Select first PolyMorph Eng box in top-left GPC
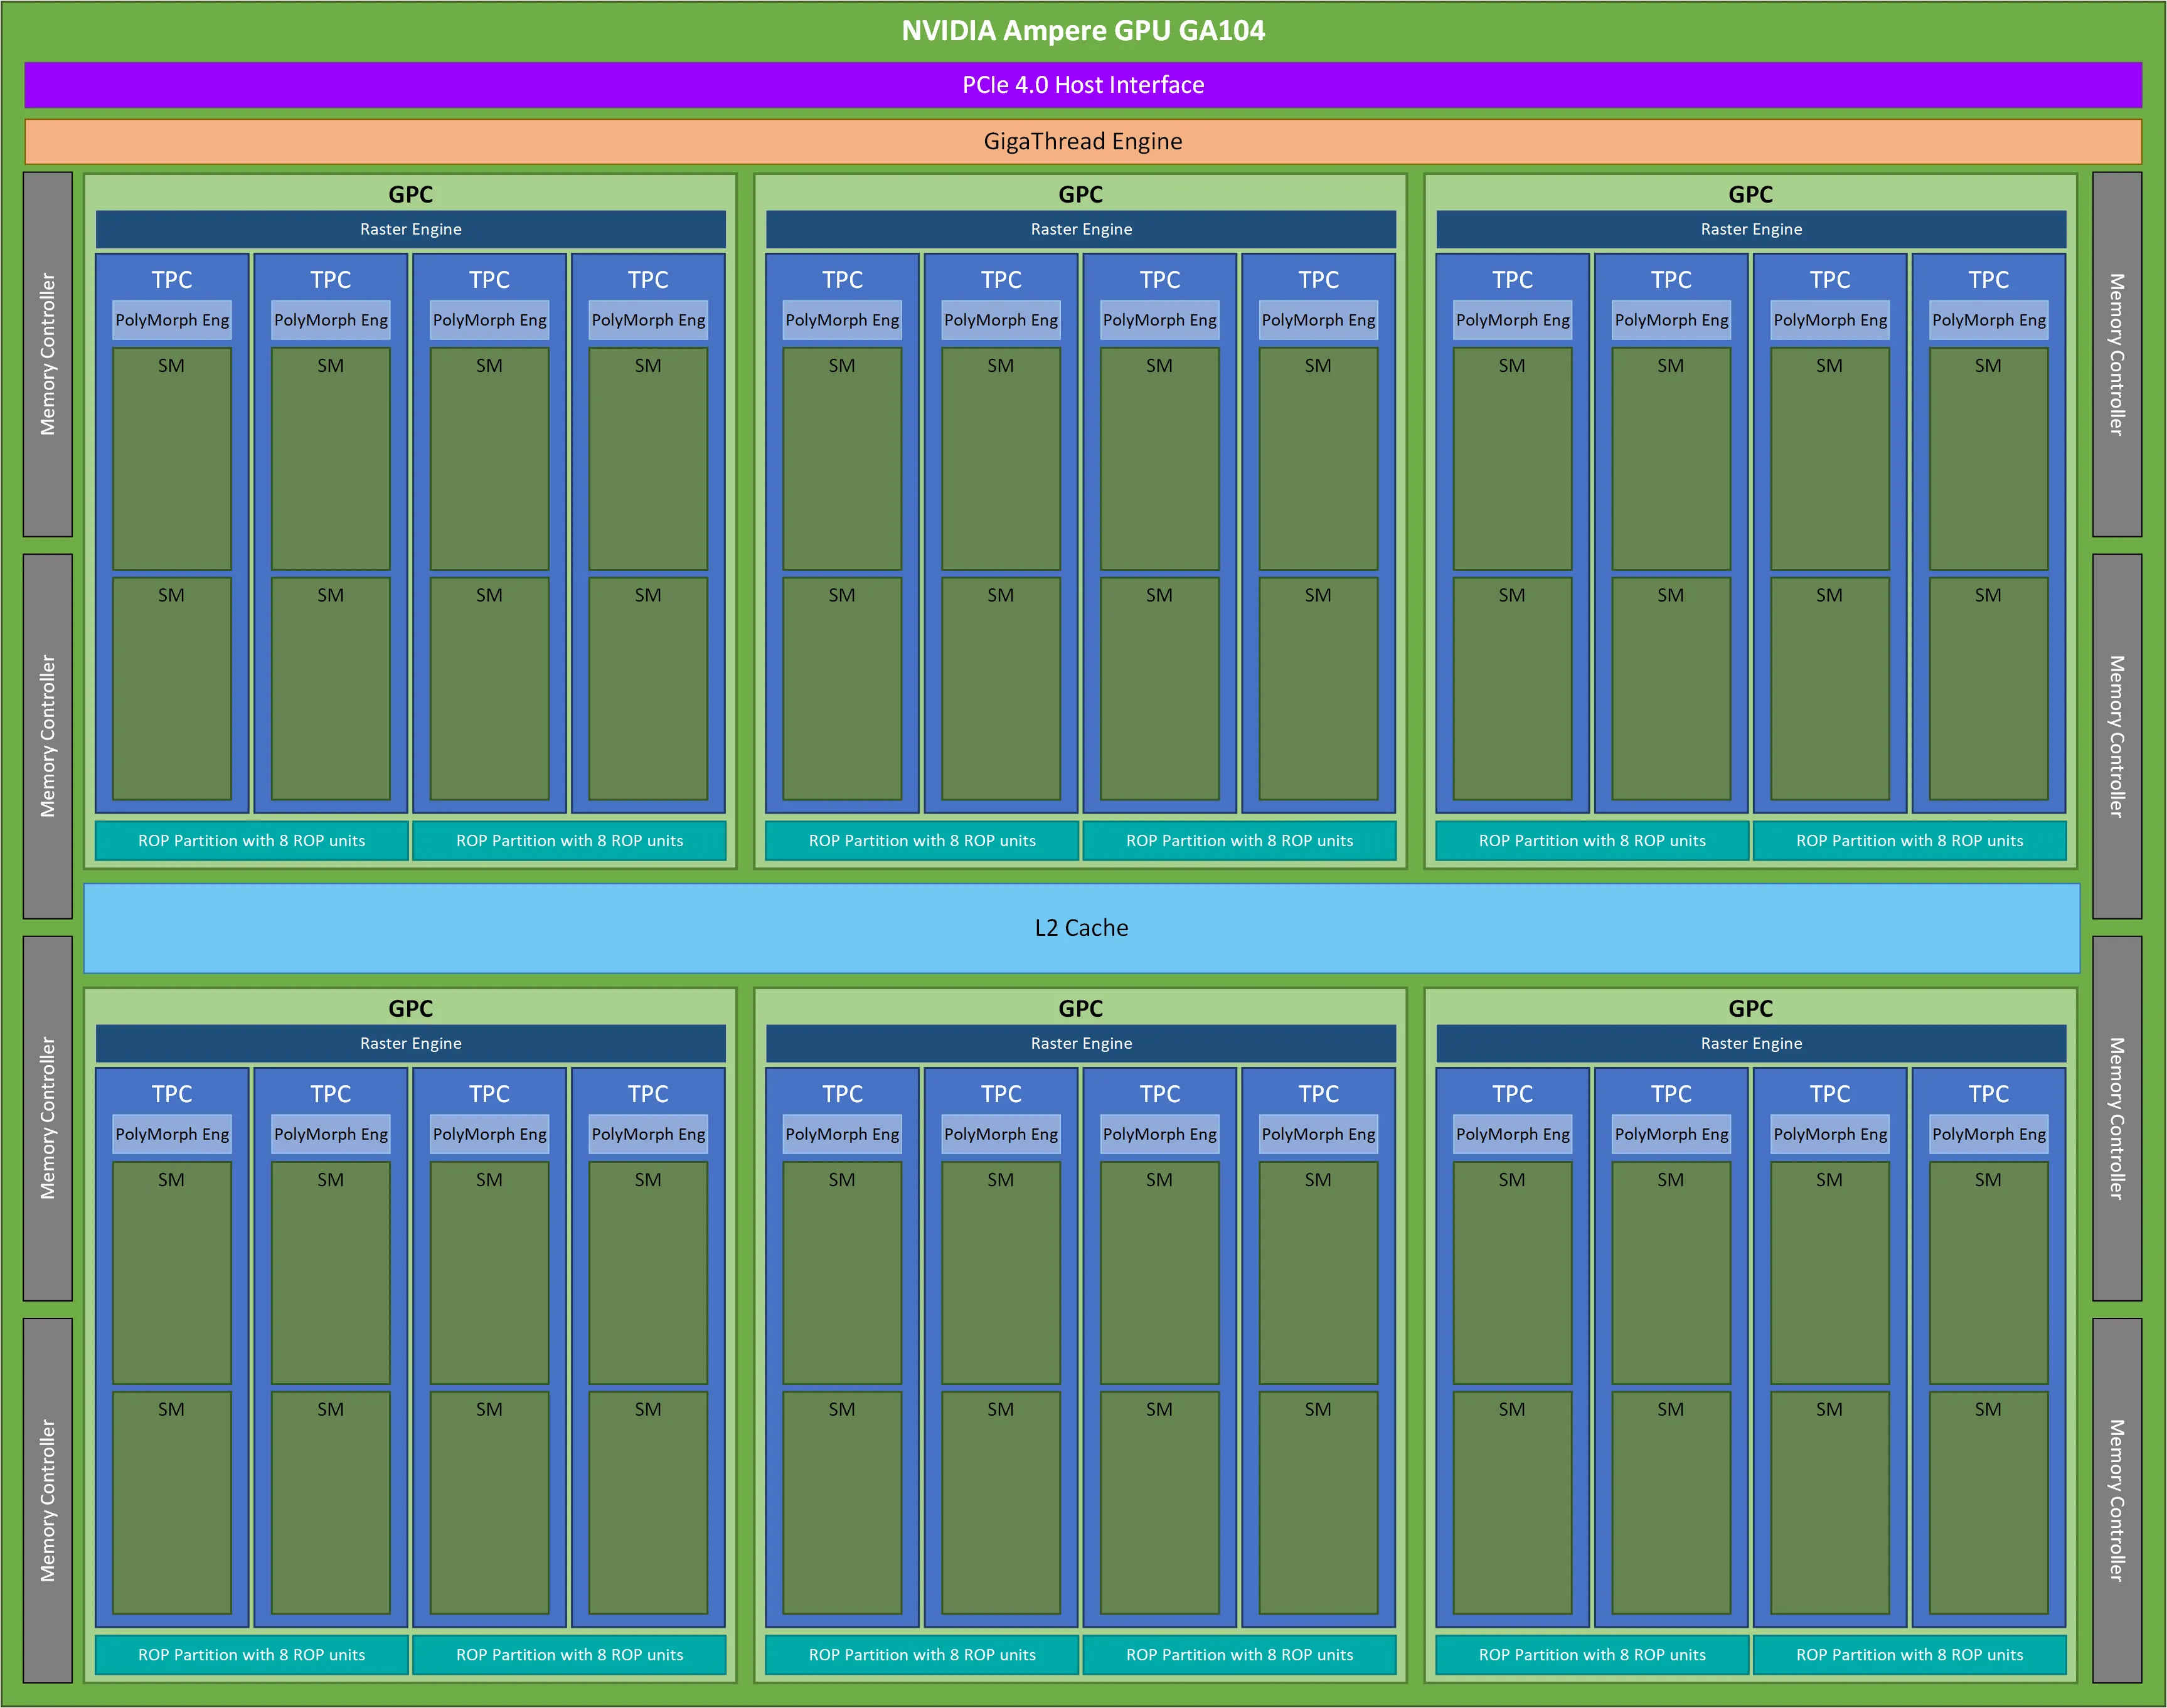2167x1708 pixels. (x=172, y=320)
